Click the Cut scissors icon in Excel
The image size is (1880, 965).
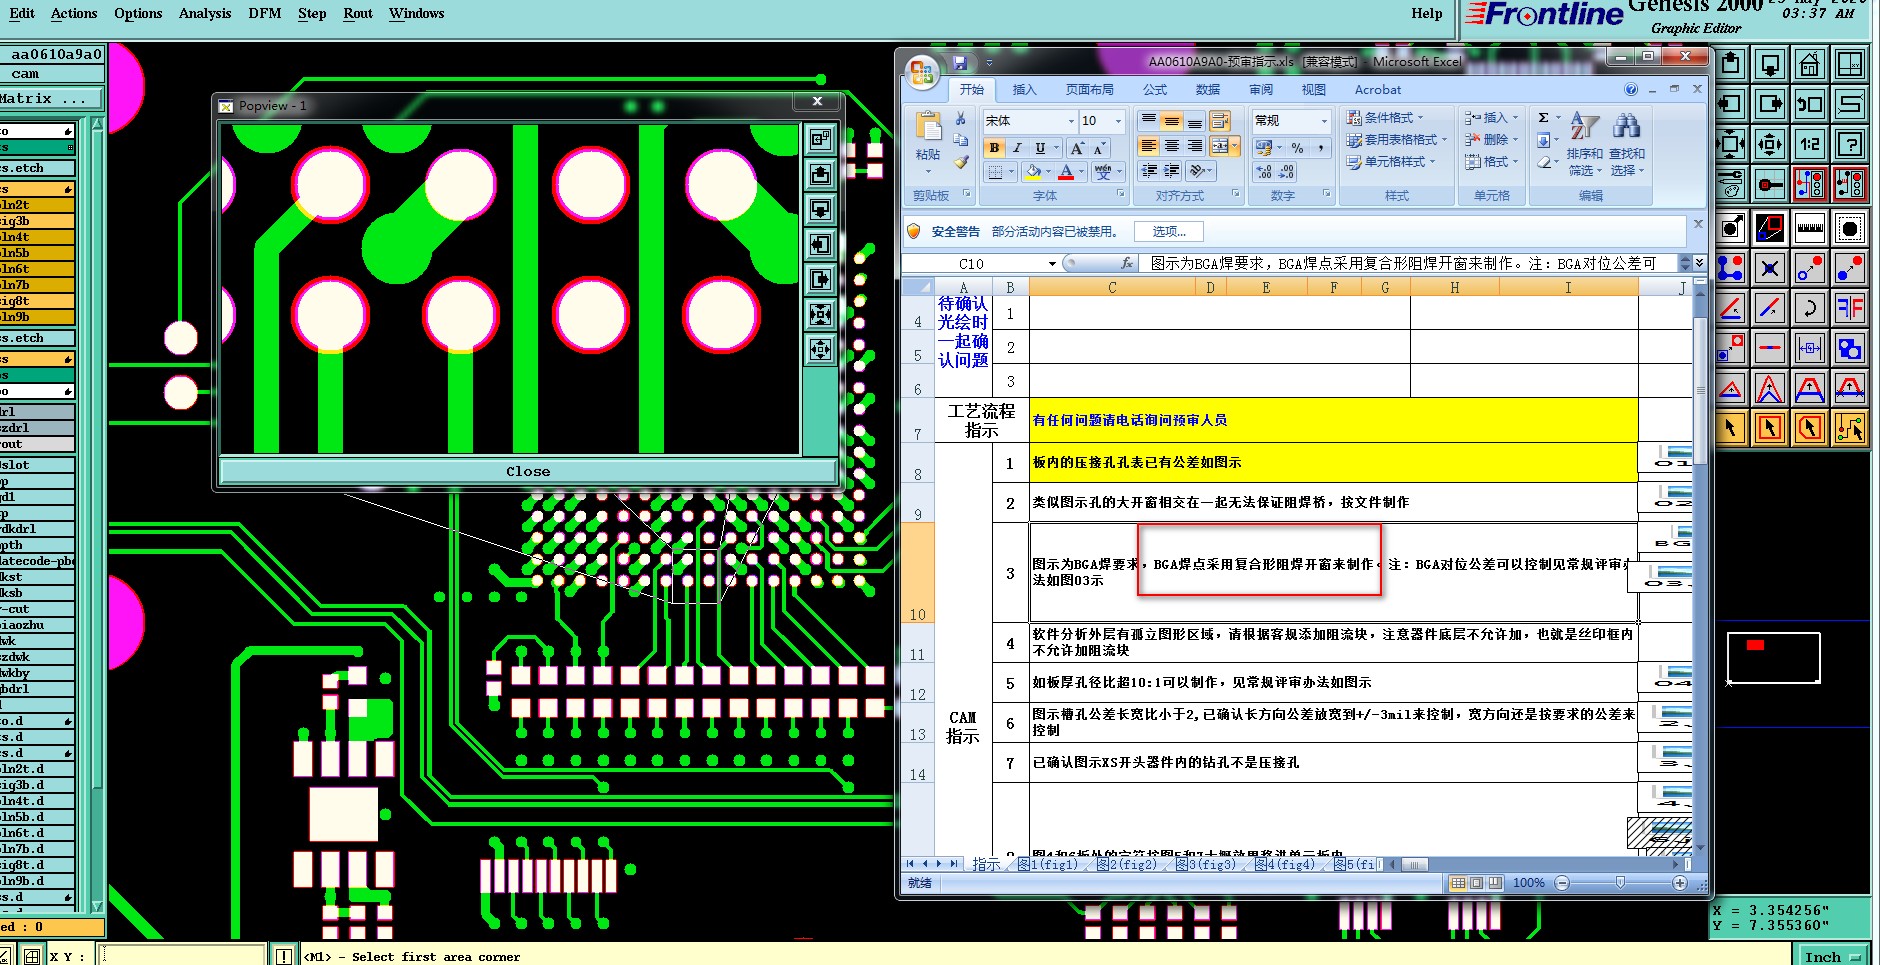[961, 119]
